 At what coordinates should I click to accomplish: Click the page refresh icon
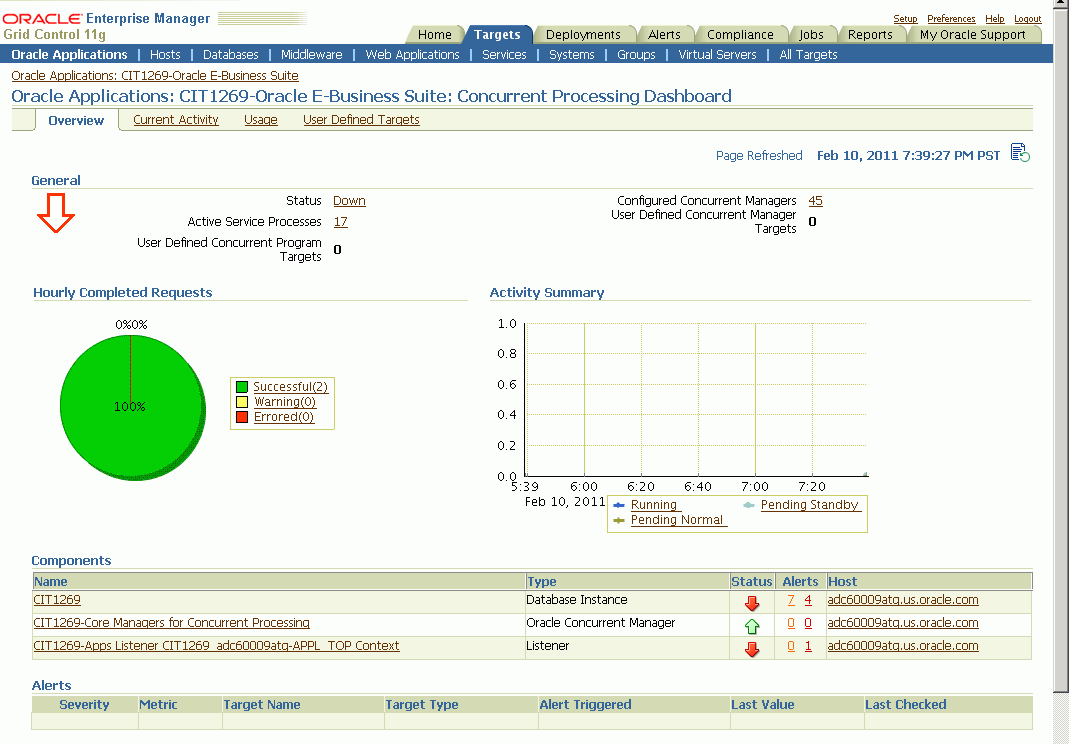click(1020, 153)
